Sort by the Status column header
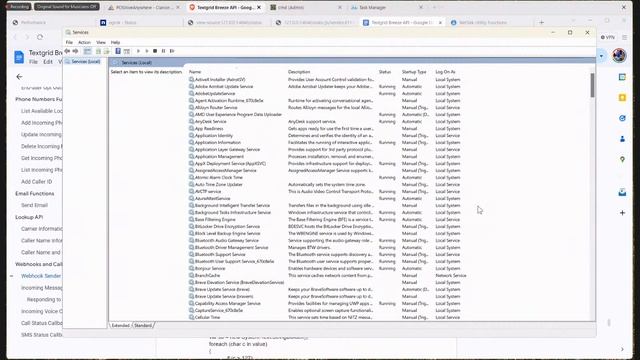Viewport: 640px width, 360px height. pyautogui.click(x=385, y=72)
